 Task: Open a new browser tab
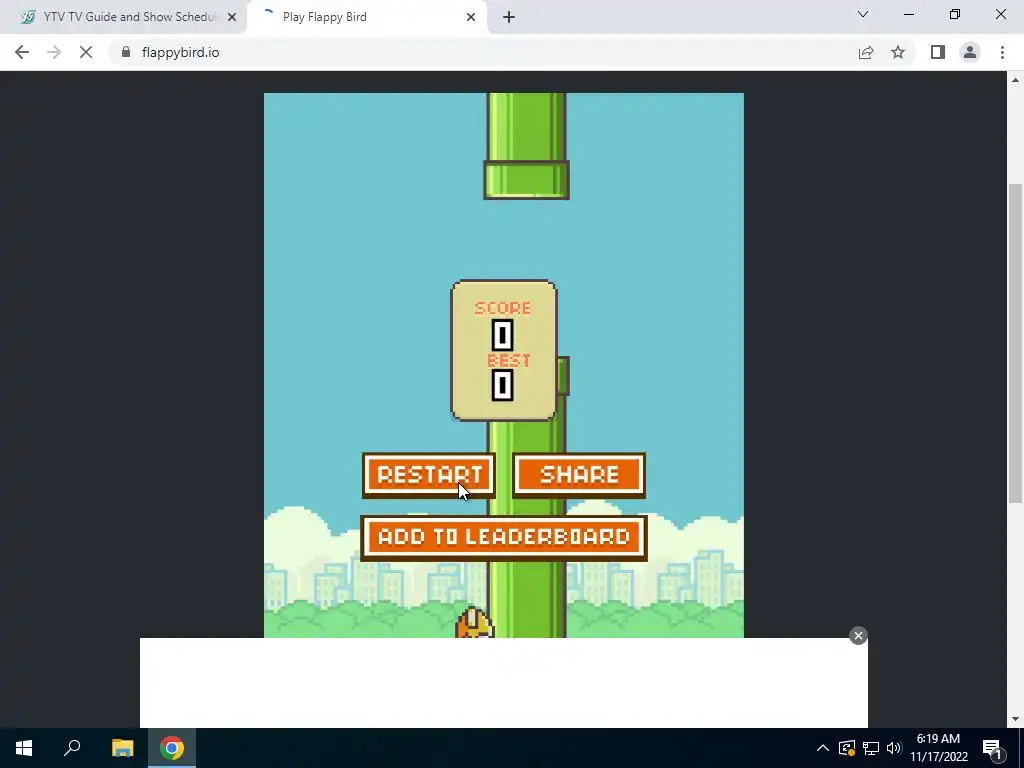click(509, 17)
